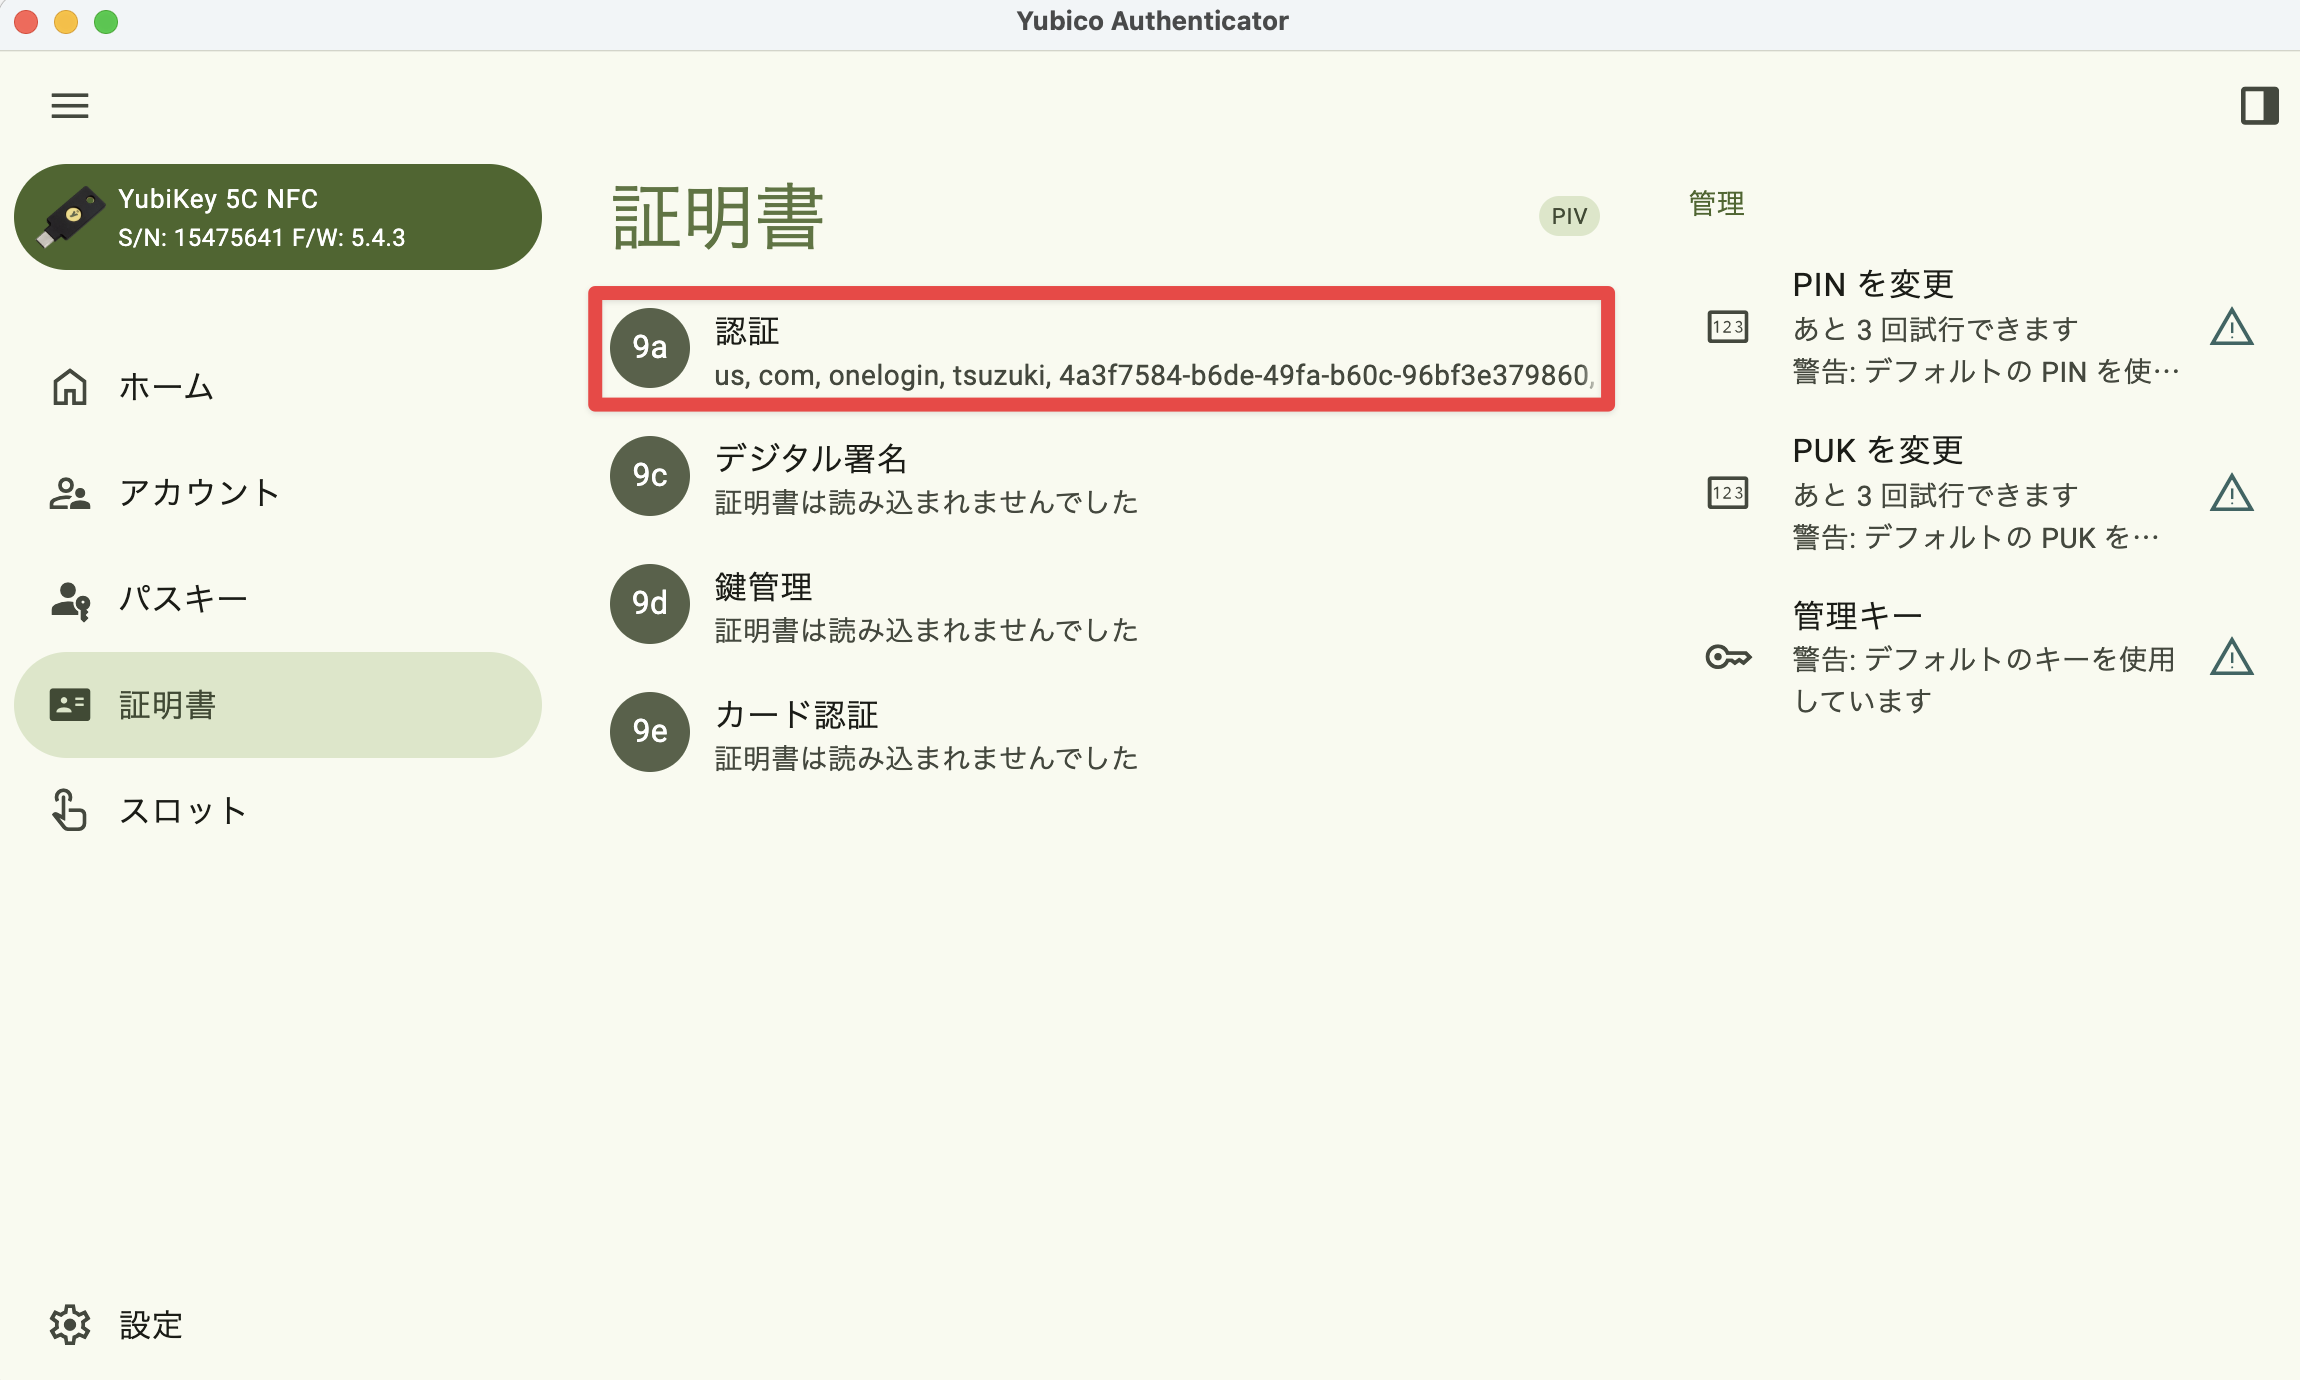Click 証明書は読み込まれませんでした under 9d
The image size is (2300, 1380).
tap(926, 629)
